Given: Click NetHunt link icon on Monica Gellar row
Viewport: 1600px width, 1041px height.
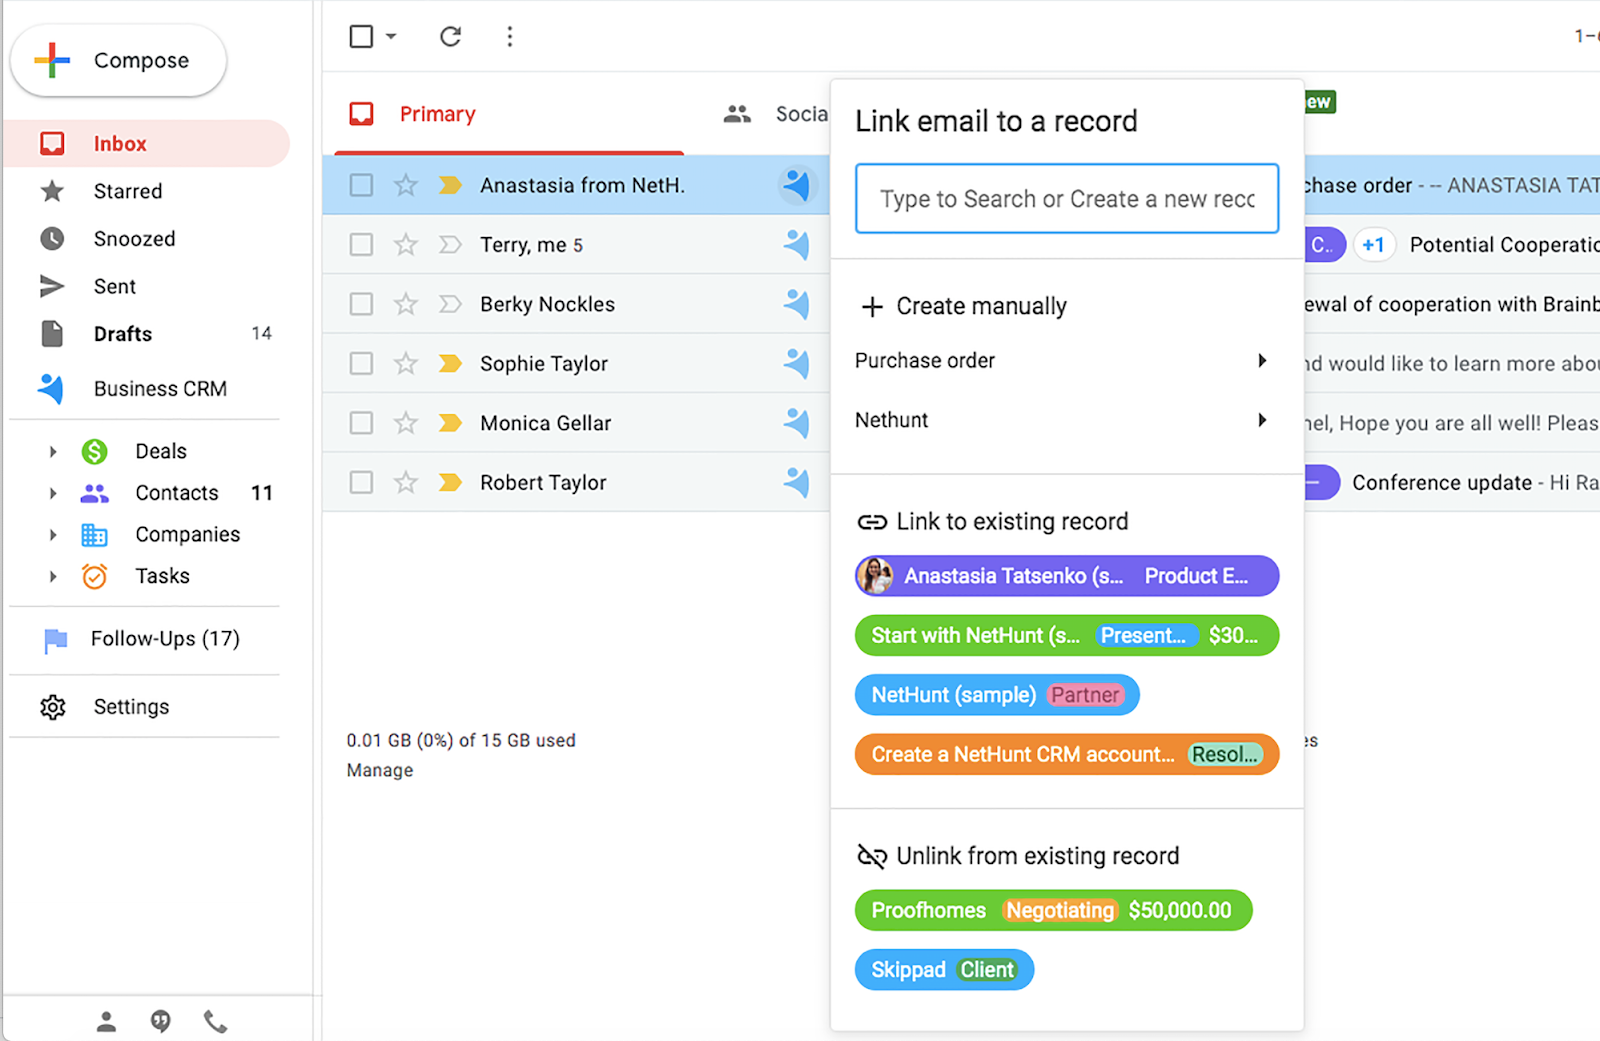Looking at the screenshot, I should pyautogui.click(x=797, y=423).
